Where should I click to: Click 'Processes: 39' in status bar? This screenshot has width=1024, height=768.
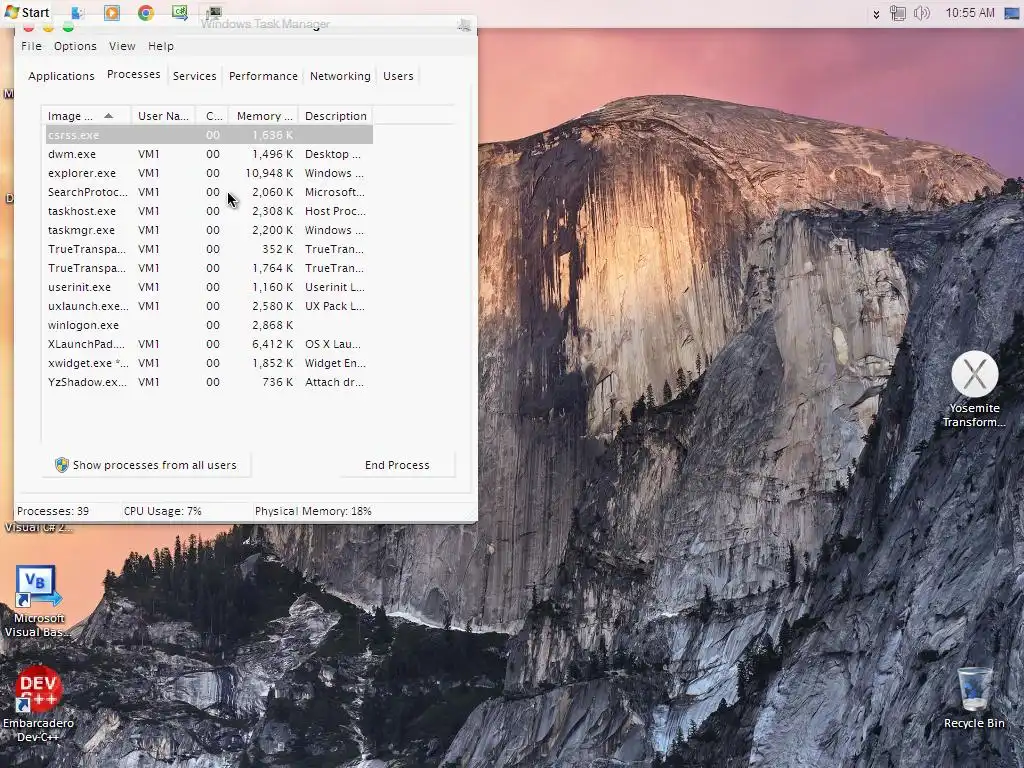pyautogui.click(x=53, y=511)
